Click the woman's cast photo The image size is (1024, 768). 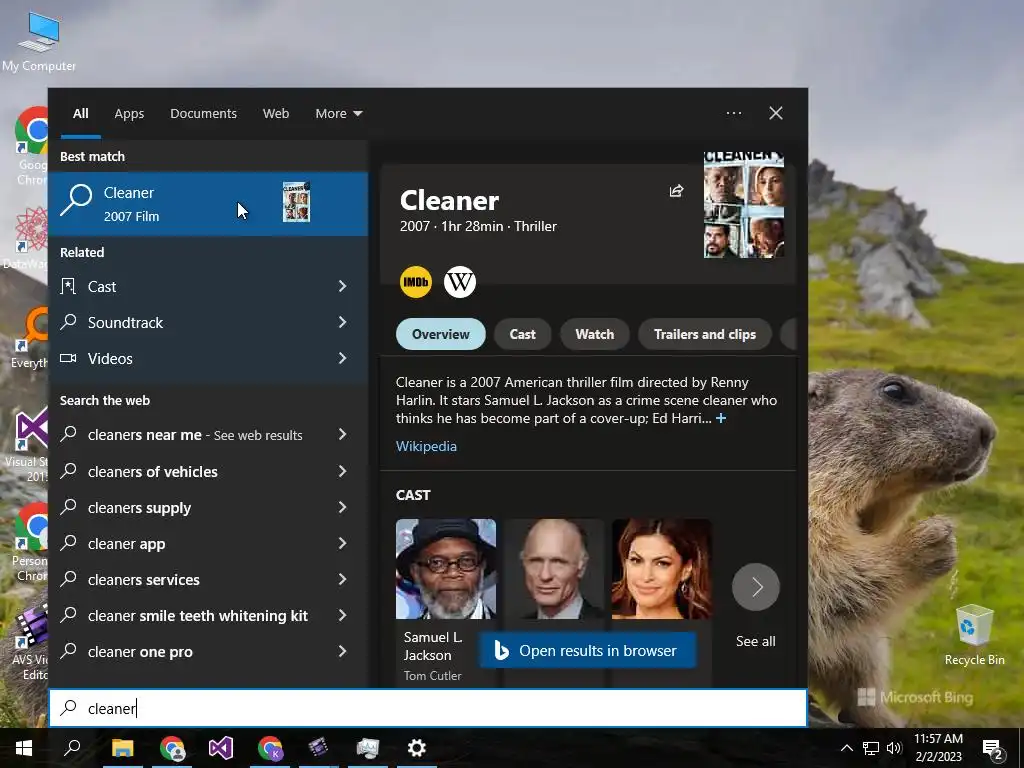coord(662,569)
